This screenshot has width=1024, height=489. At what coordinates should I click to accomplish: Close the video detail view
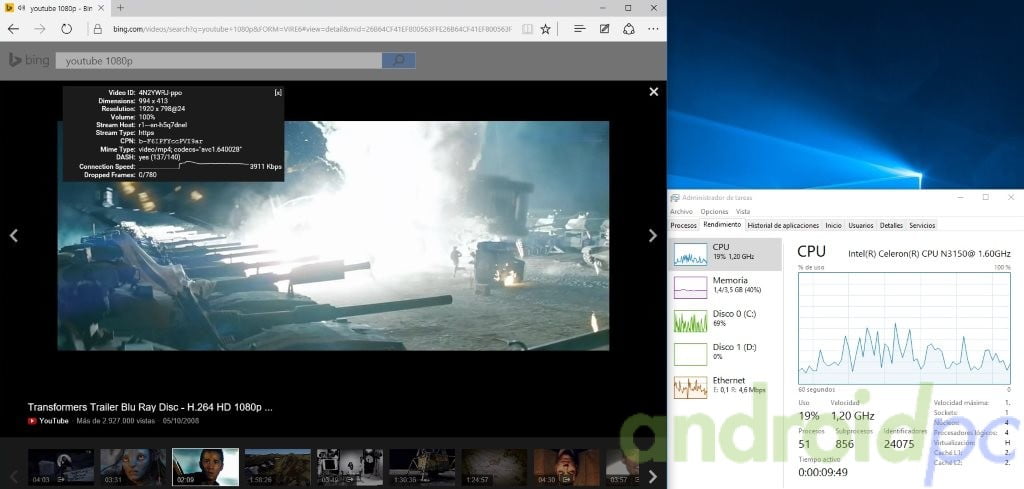654,92
